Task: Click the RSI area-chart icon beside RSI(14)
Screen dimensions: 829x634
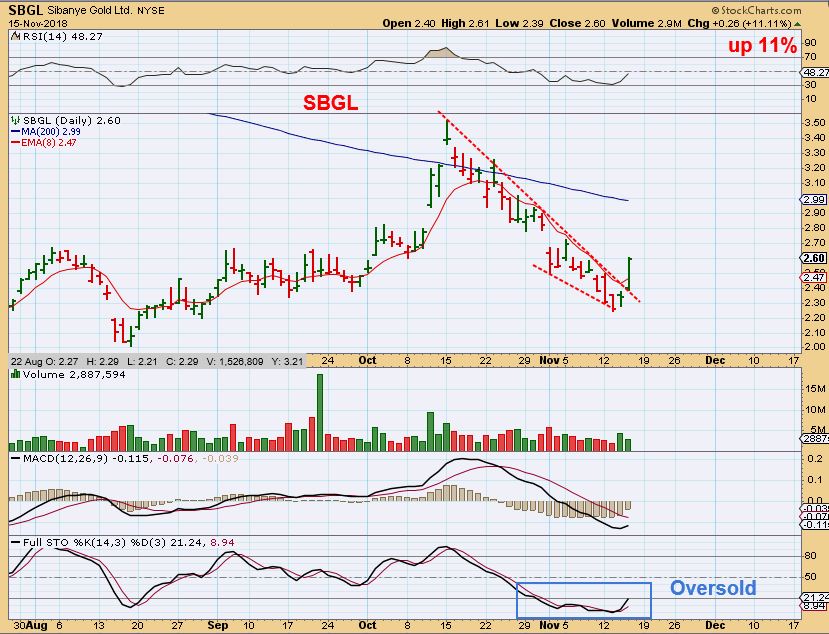Action: click(15, 36)
